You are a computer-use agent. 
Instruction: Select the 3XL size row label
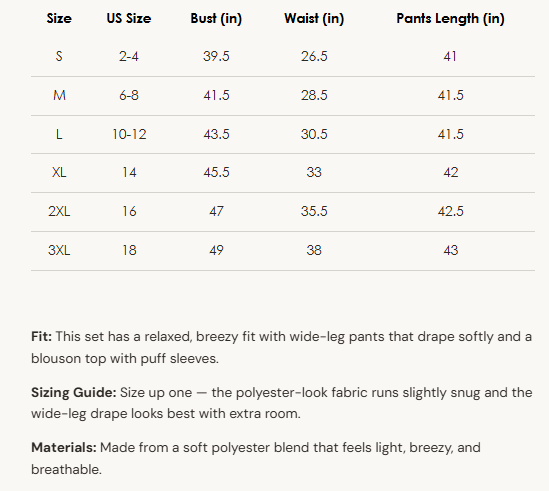(59, 250)
